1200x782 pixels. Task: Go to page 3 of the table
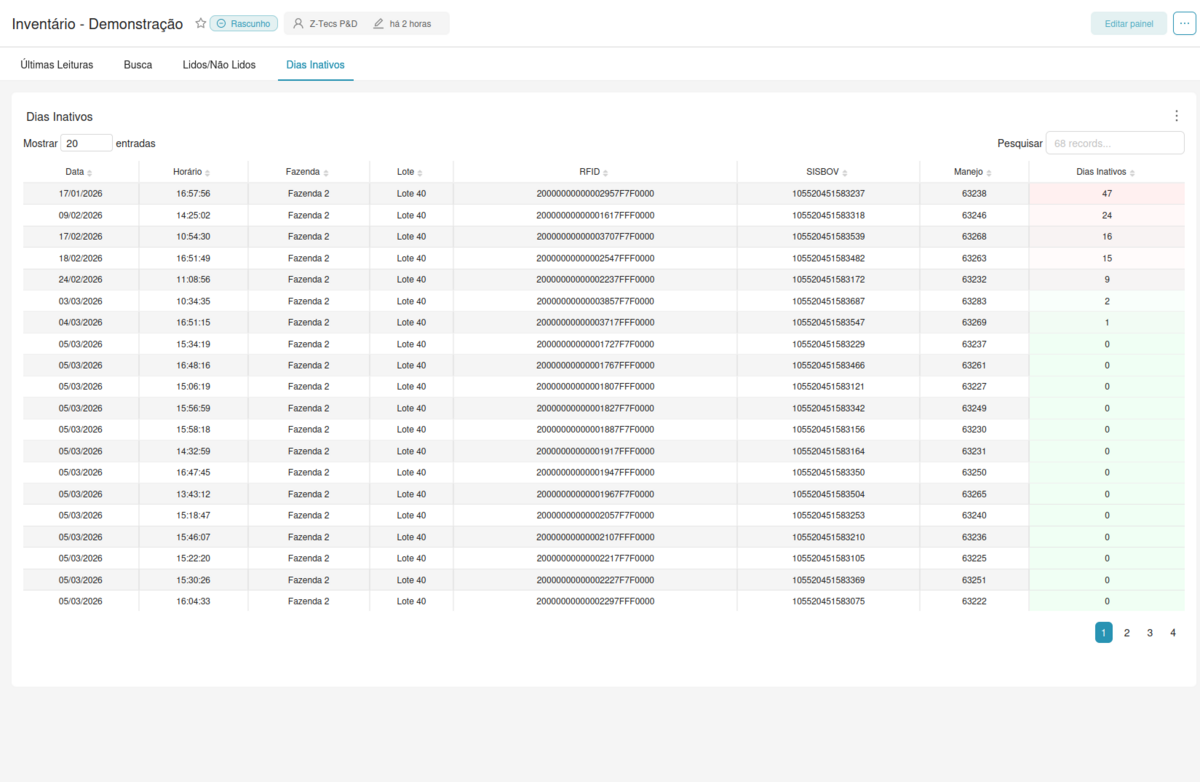[1149, 632]
